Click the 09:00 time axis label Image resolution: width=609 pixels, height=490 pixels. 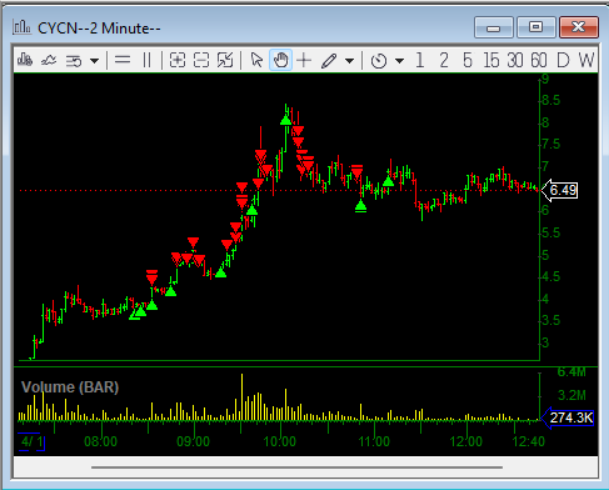pyautogui.click(x=193, y=441)
